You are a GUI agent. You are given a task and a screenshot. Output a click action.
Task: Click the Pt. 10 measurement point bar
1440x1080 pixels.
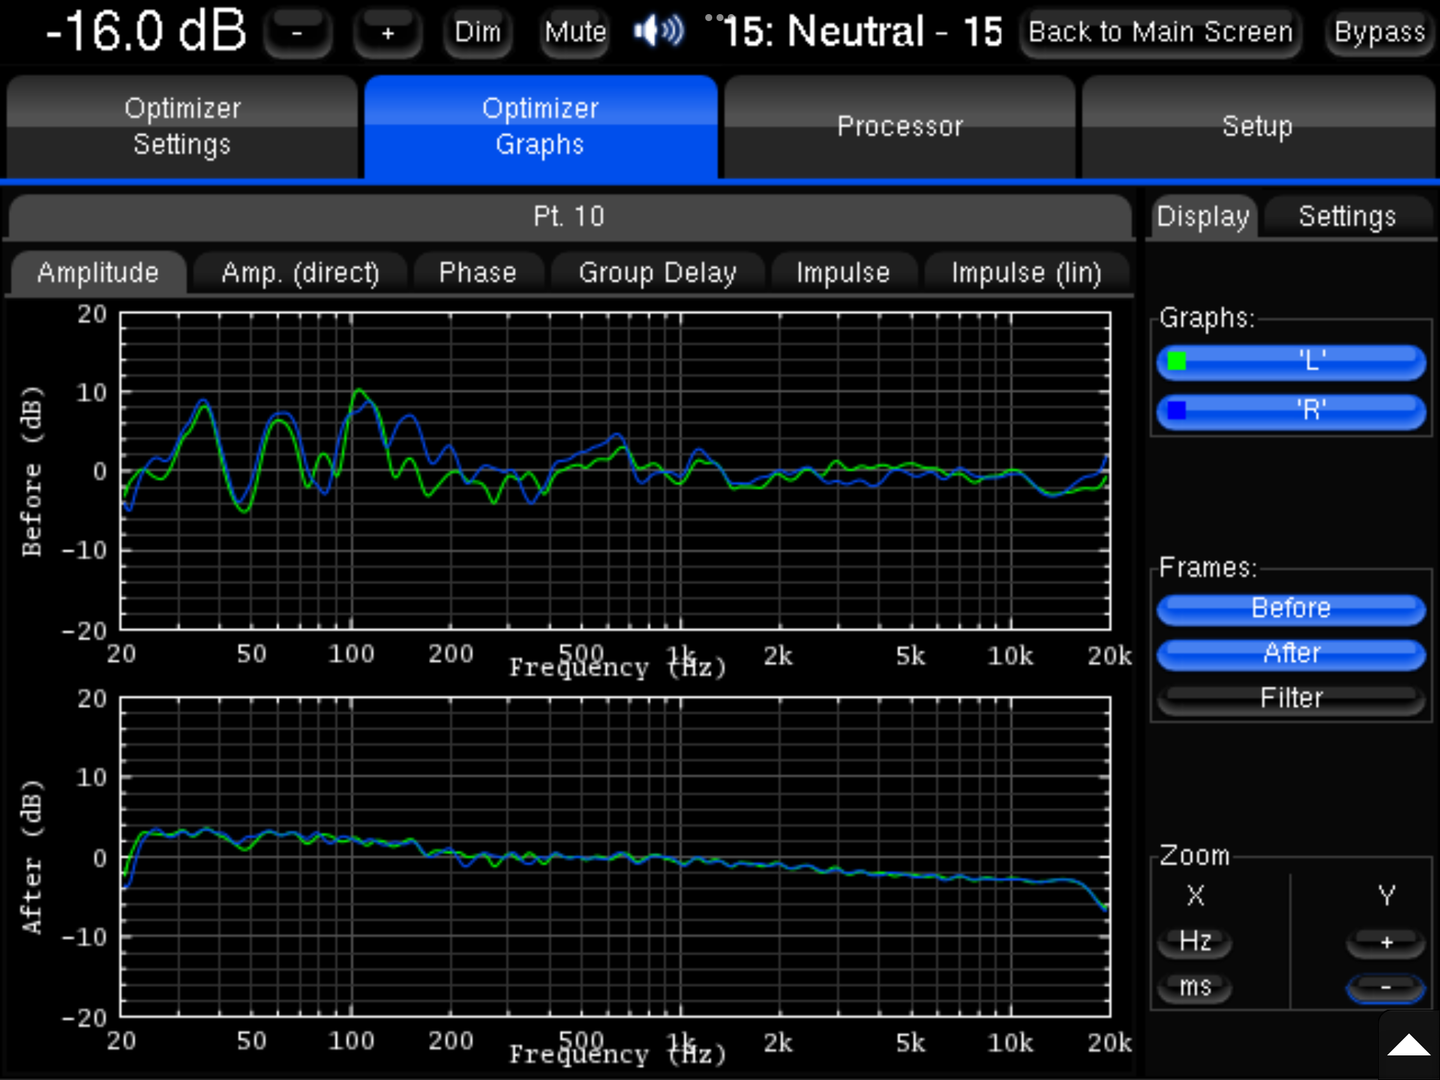click(569, 216)
